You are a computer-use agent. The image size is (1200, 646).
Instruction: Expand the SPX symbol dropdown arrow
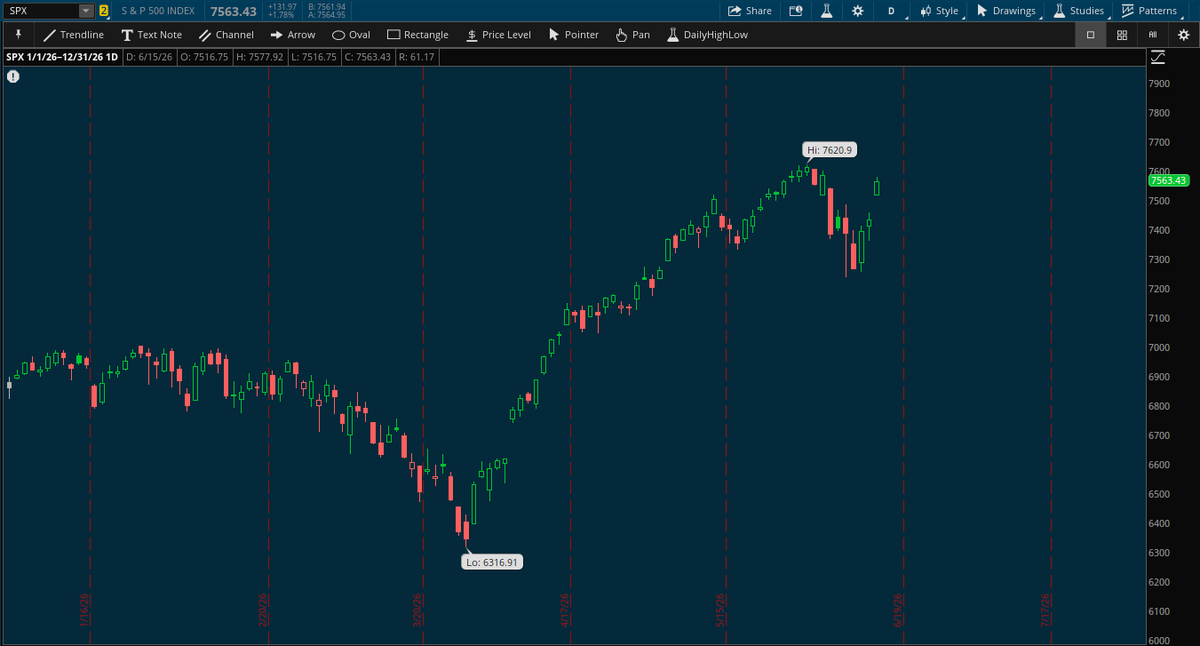coord(85,11)
